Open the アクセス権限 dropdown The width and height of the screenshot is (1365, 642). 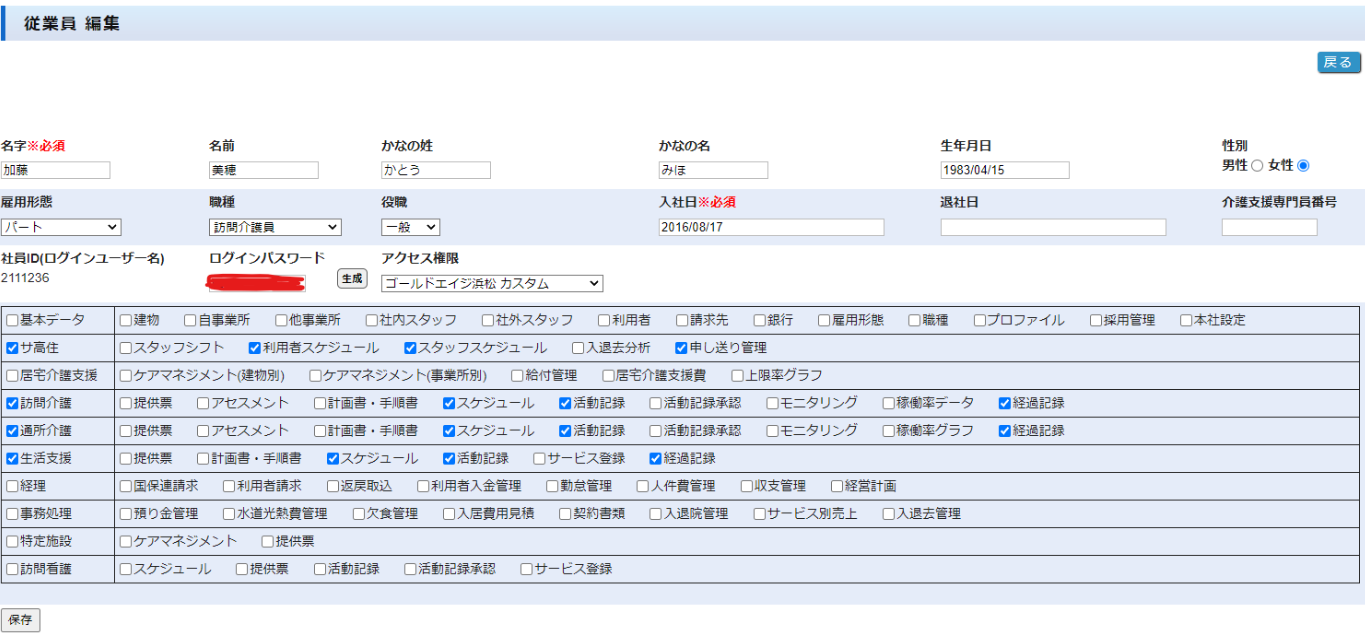tap(492, 284)
